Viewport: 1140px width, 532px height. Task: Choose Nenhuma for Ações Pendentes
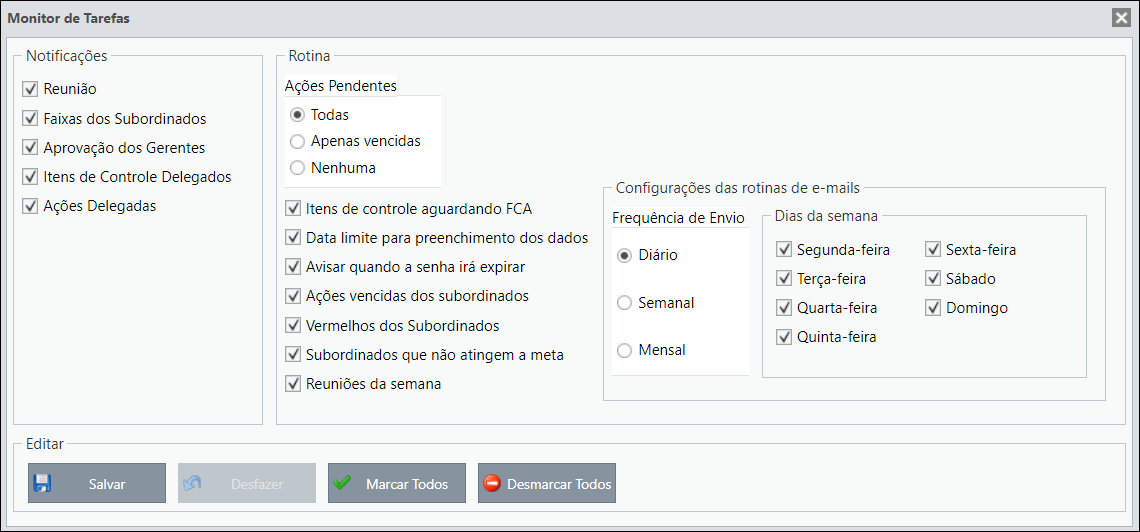point(297,168)
